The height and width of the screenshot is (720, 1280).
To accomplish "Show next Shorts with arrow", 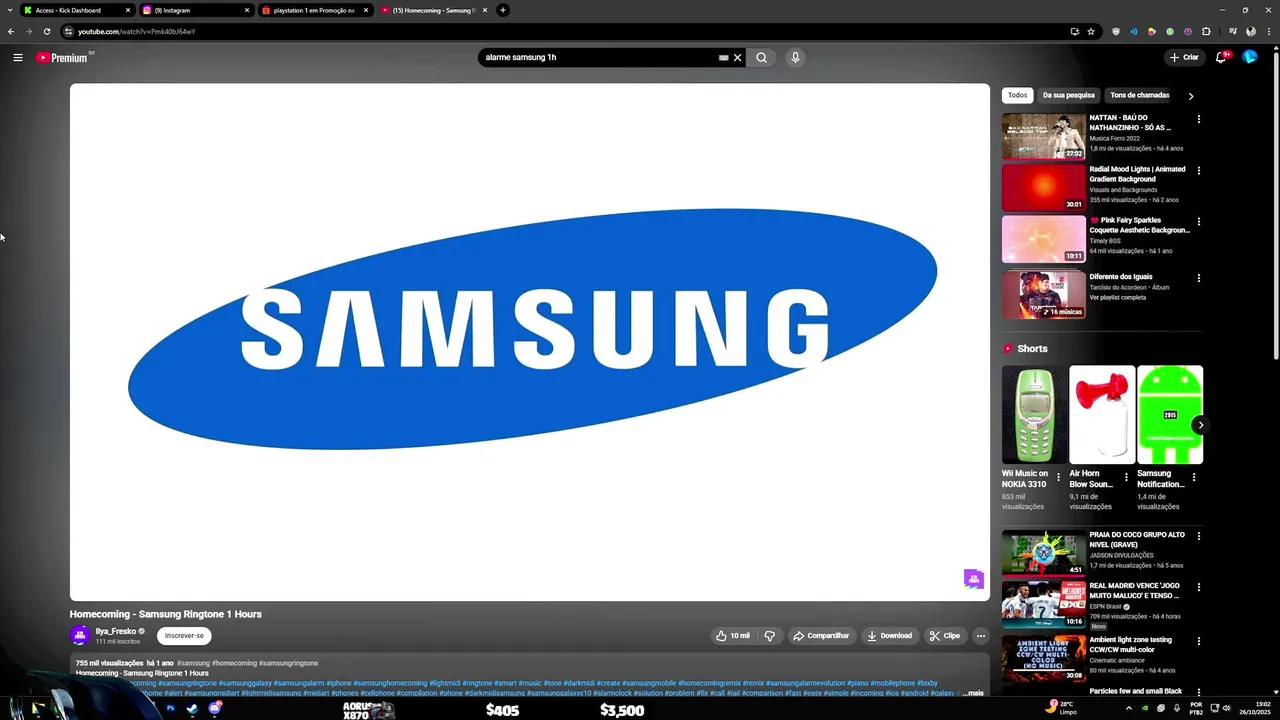I will (1200, 425).
